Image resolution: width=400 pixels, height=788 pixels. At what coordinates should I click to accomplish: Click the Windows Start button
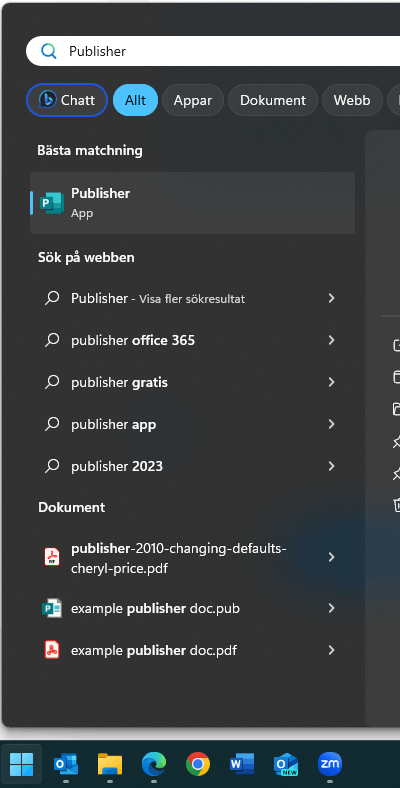coord(22,764)
